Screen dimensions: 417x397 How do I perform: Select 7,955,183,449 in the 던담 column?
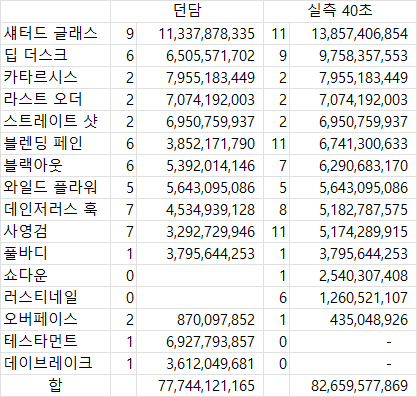tap(200, 77)
